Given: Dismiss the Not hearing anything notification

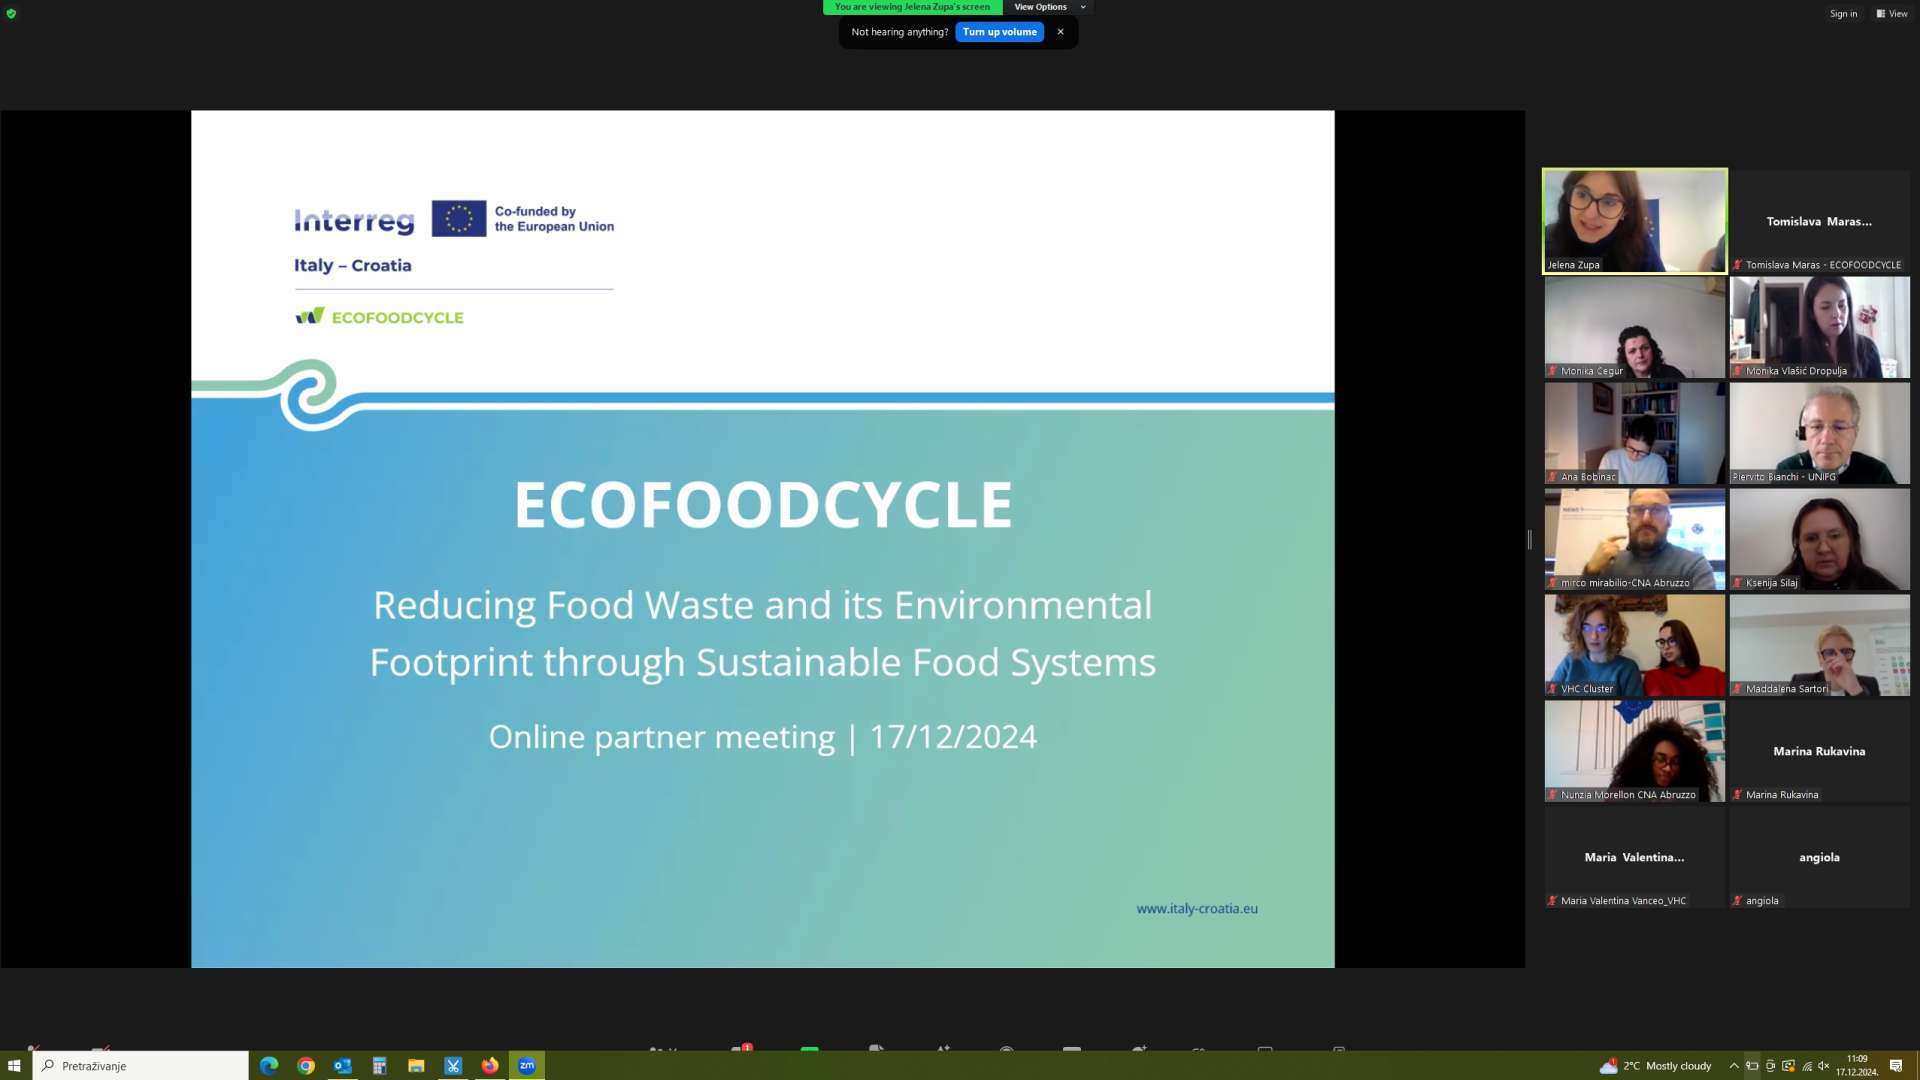Looking at the screenshot, I should [1060, 32].
